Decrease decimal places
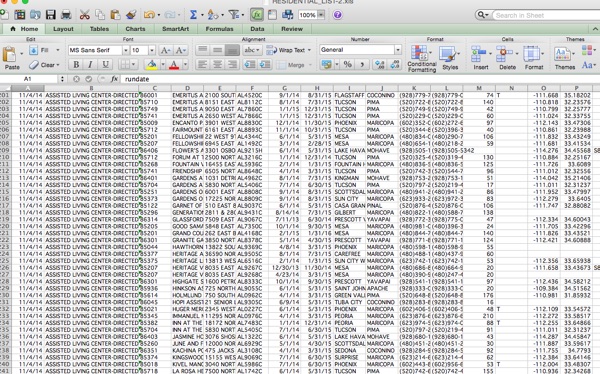 tap(395, 64)
